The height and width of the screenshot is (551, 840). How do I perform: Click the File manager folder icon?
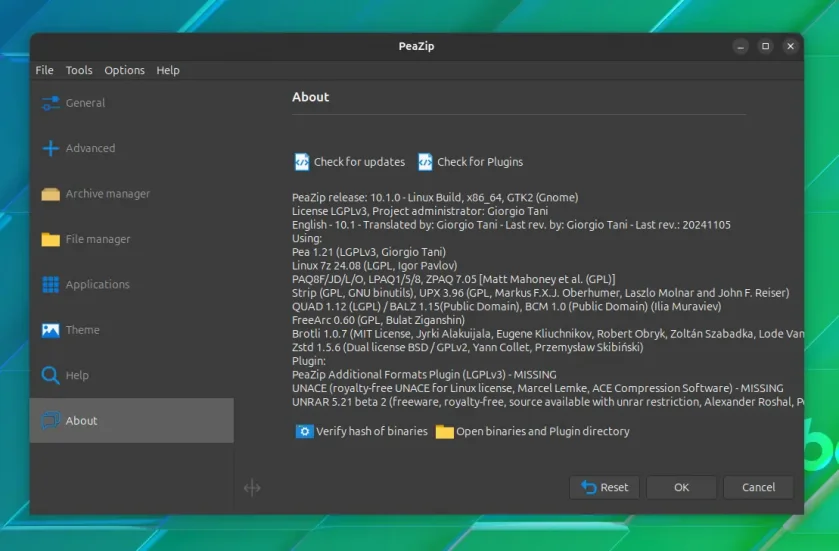tap(50, 239)
